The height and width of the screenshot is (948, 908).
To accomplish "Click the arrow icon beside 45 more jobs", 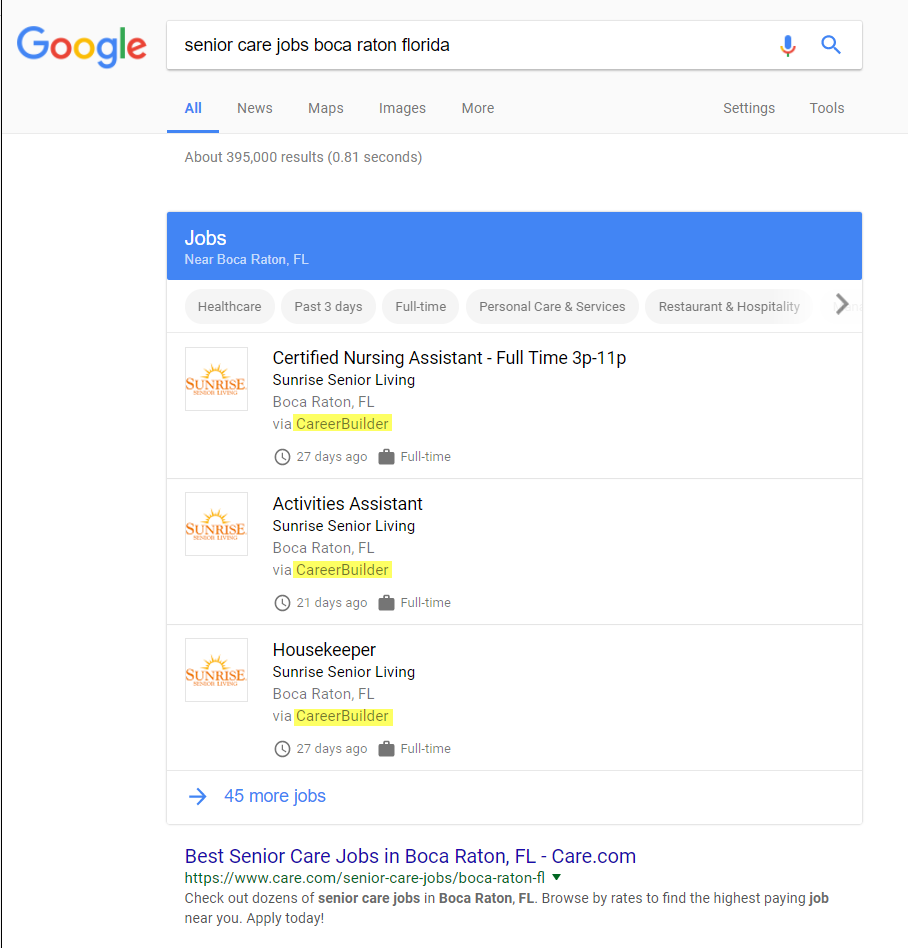I will click(198, 796).
